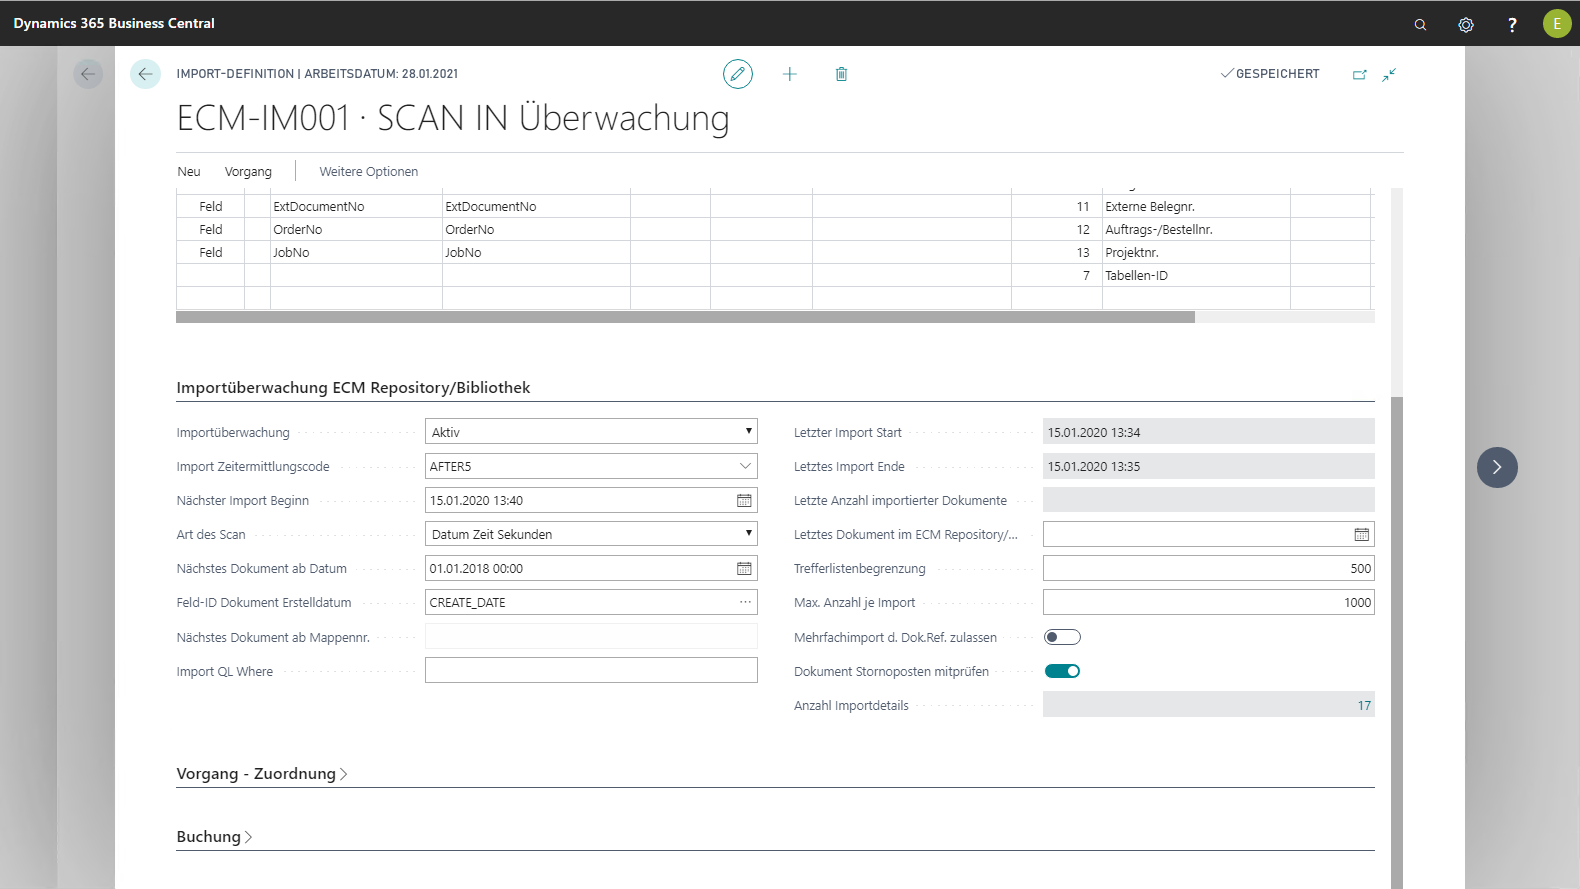Click the next record arrow button
This screenshot has height=889, width=1580.
[x=1496, y=467]
